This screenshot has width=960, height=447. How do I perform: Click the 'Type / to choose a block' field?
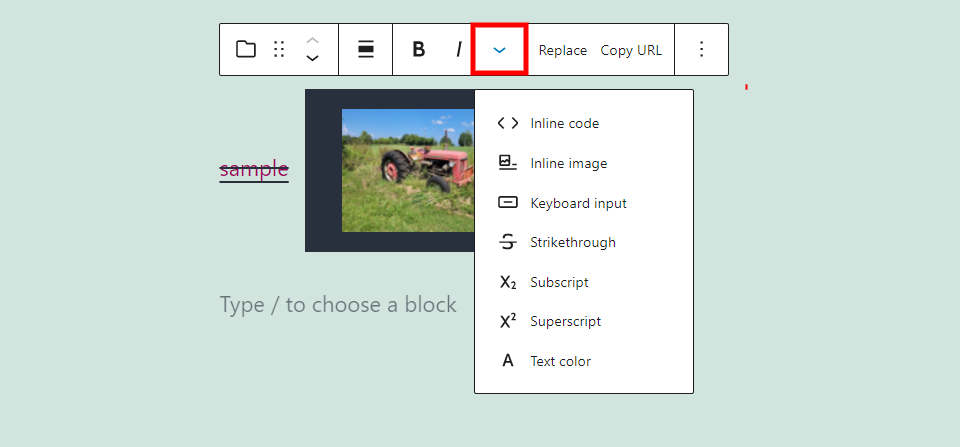click(x=338, y=304)
